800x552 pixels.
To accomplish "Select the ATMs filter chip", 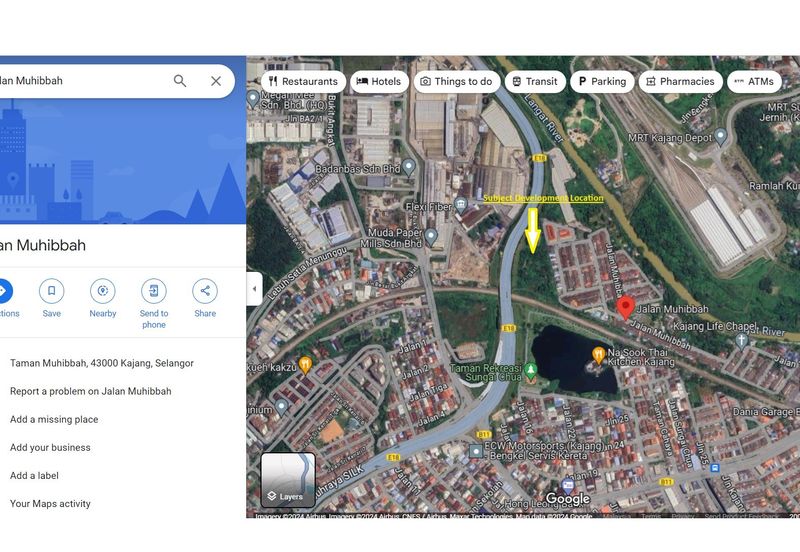I will pyautogui.click(x=753, y=82).
